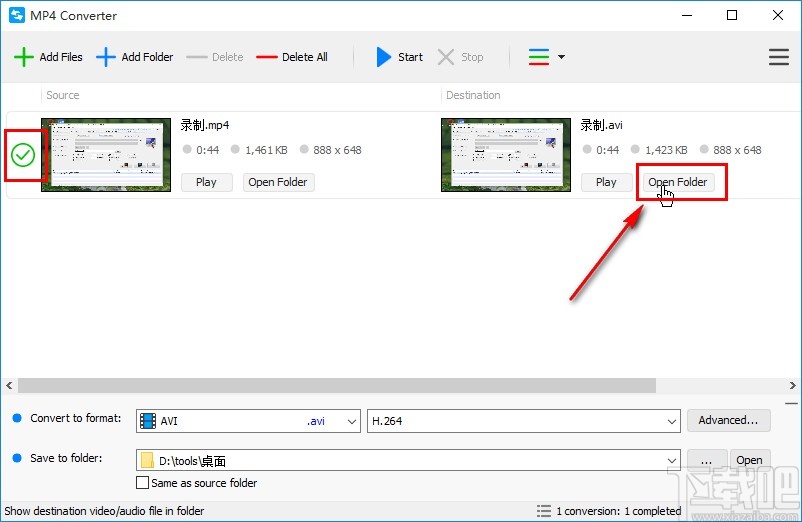Screen dimensions: 802x522
Task: Open the hamburger menu on the right
Action: [779, 57]
